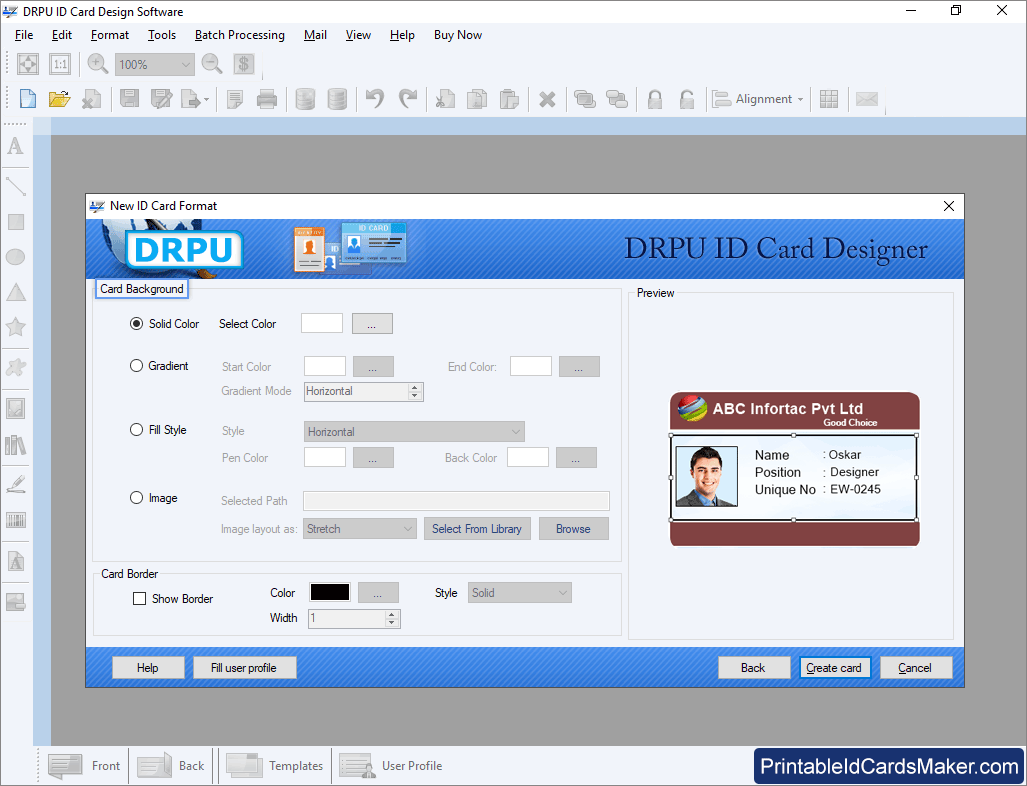
Task: Click the Cancel button
Action: coord(916,667)
